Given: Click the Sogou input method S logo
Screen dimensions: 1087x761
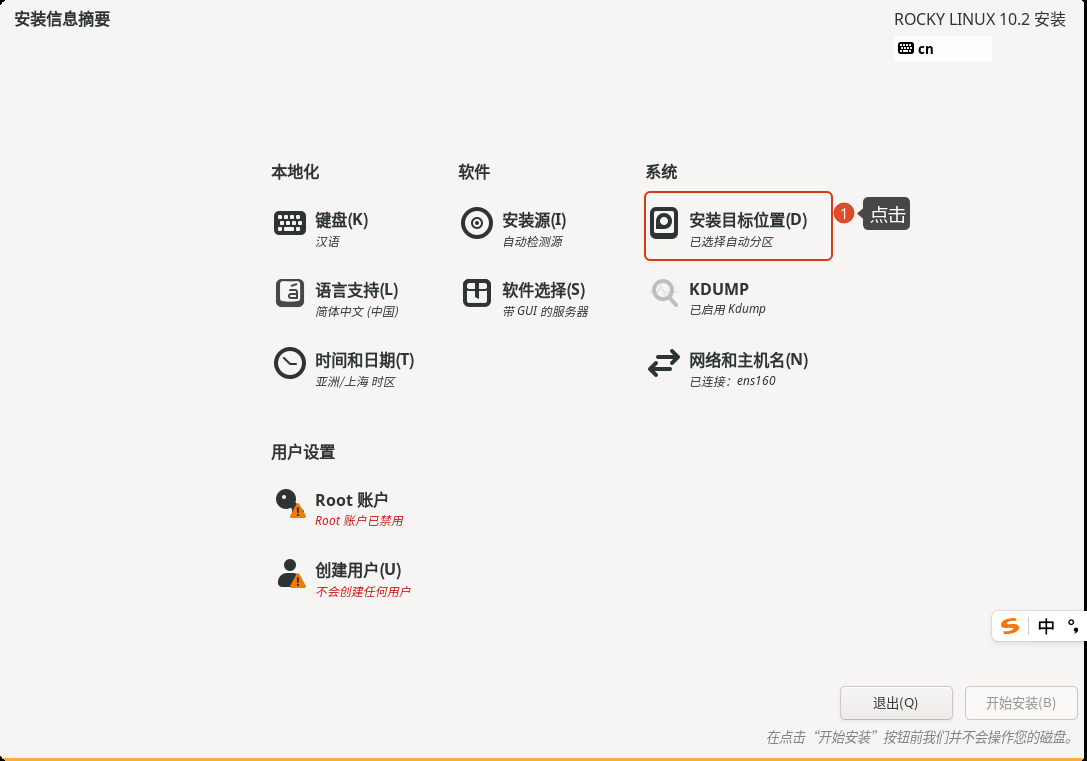Looking at the screenshot, I should point(1010,627).
